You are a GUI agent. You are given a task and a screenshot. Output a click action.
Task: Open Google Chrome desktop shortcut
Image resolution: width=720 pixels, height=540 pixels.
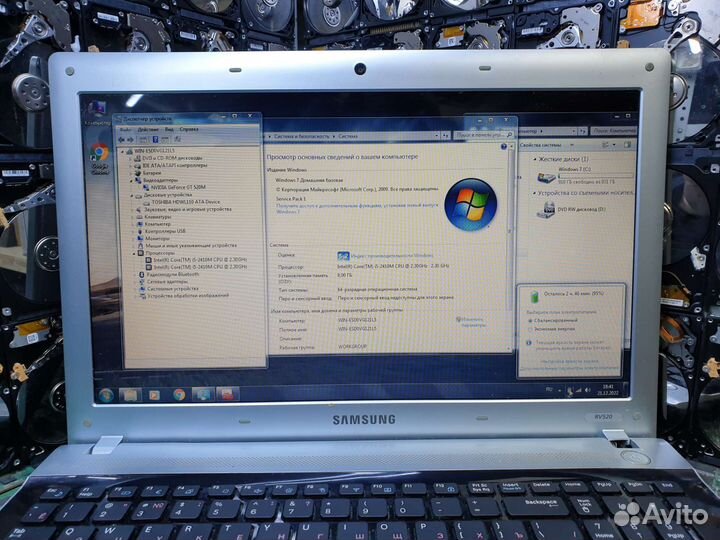point(99,159)
